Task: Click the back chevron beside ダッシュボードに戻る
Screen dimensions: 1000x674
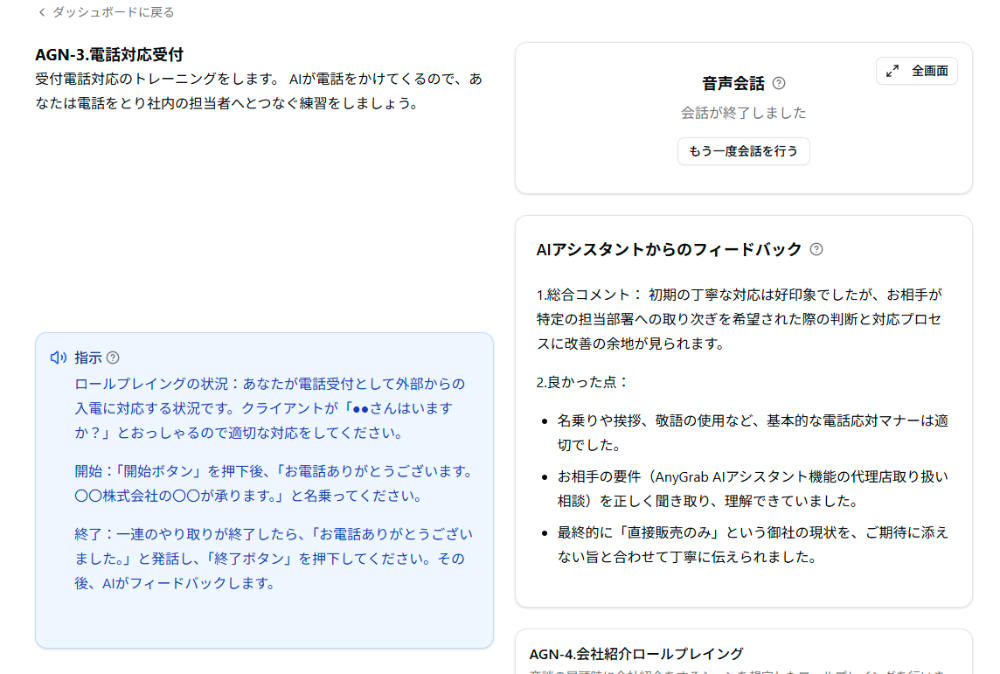Action: point(42,12)
